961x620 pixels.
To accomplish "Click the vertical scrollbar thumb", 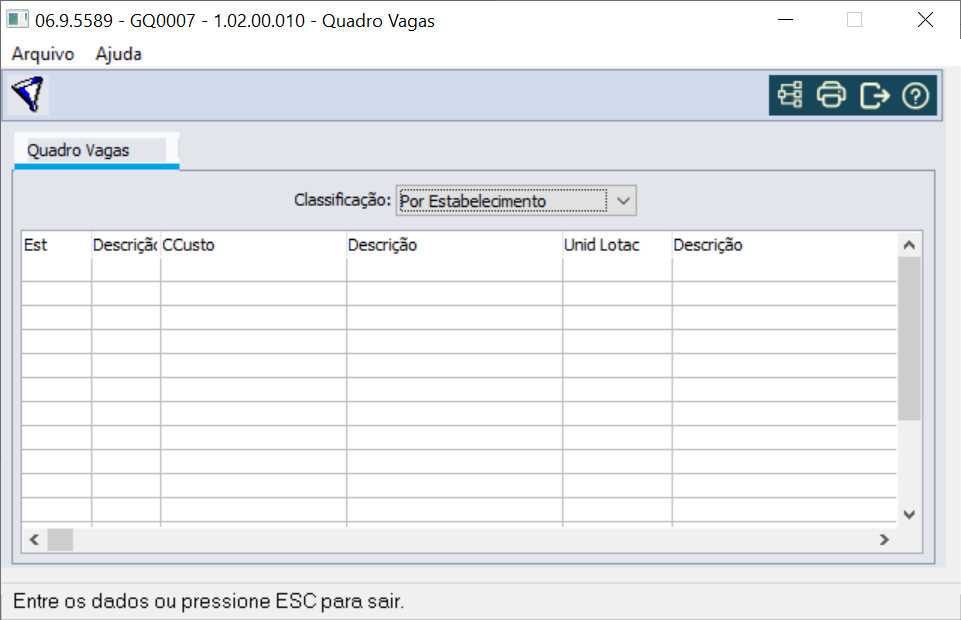I will 910,338.
